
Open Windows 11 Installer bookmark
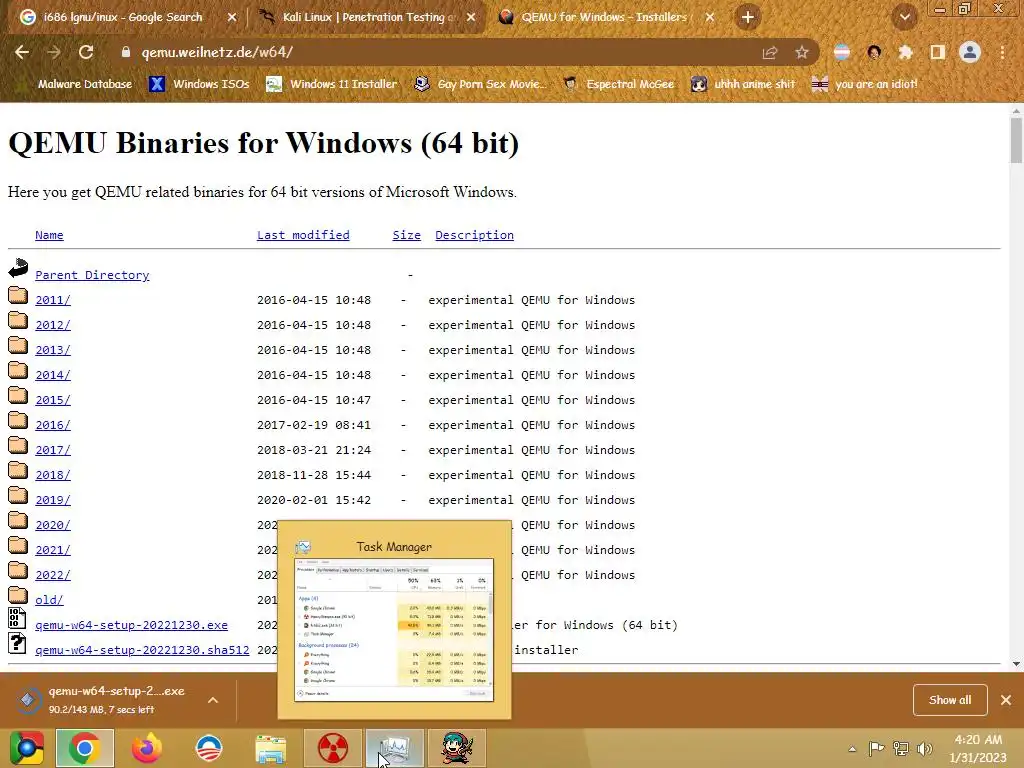(332, 84)
